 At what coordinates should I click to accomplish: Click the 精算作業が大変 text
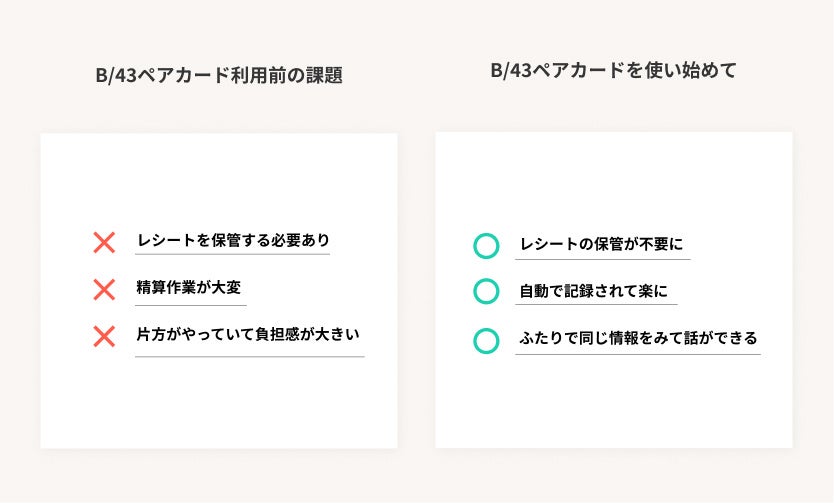[x=189, y=289]
